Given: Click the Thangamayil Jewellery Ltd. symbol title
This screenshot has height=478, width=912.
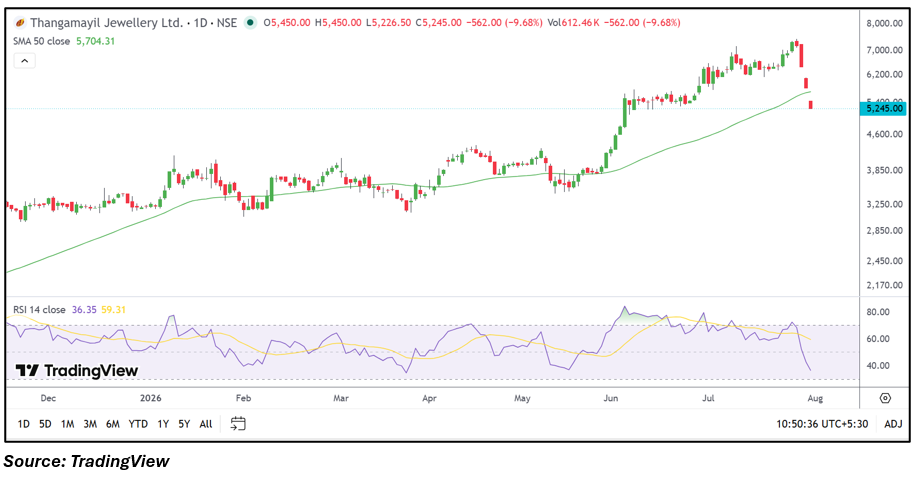Looking at the screenshot, I should [x=106, y=23].
